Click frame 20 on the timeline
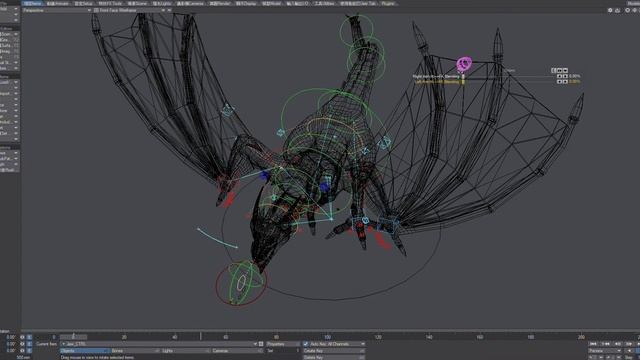The image size is (640, 360). pyautogui.click(x=124, y=337)
